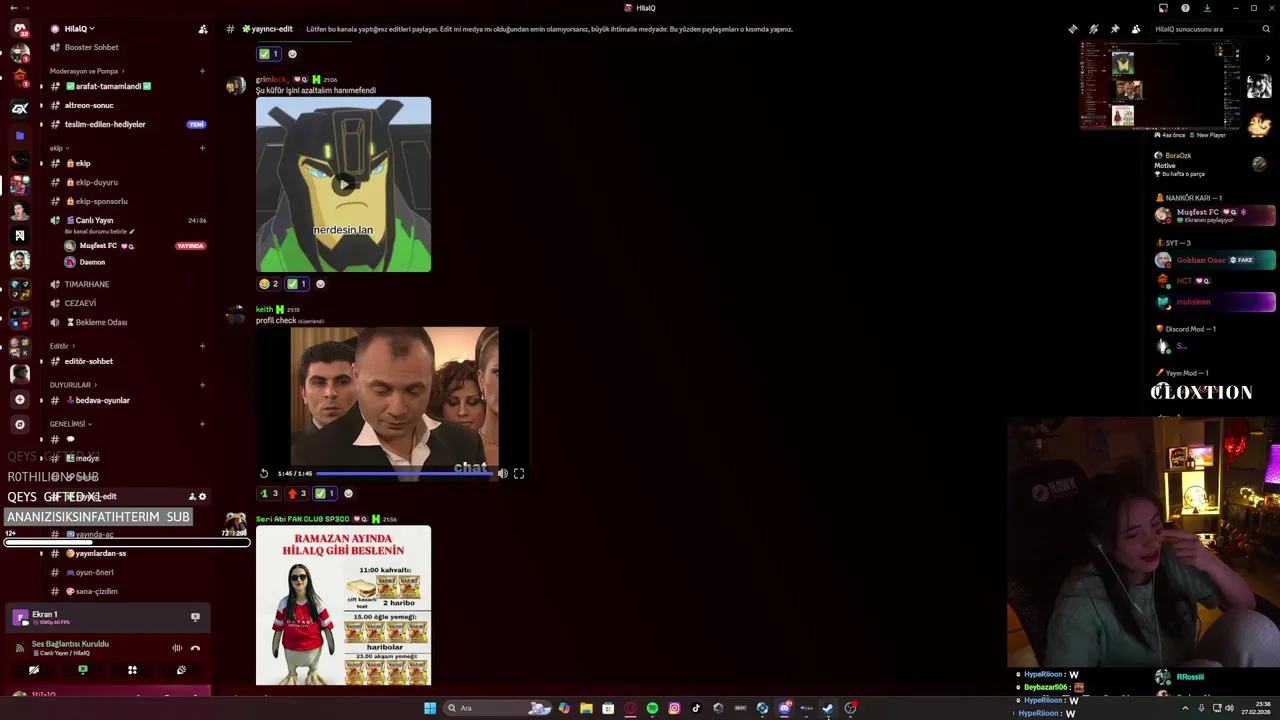Show member list icon in header
Viewport: 1280px width, 720px height.
coord(1136,29)
